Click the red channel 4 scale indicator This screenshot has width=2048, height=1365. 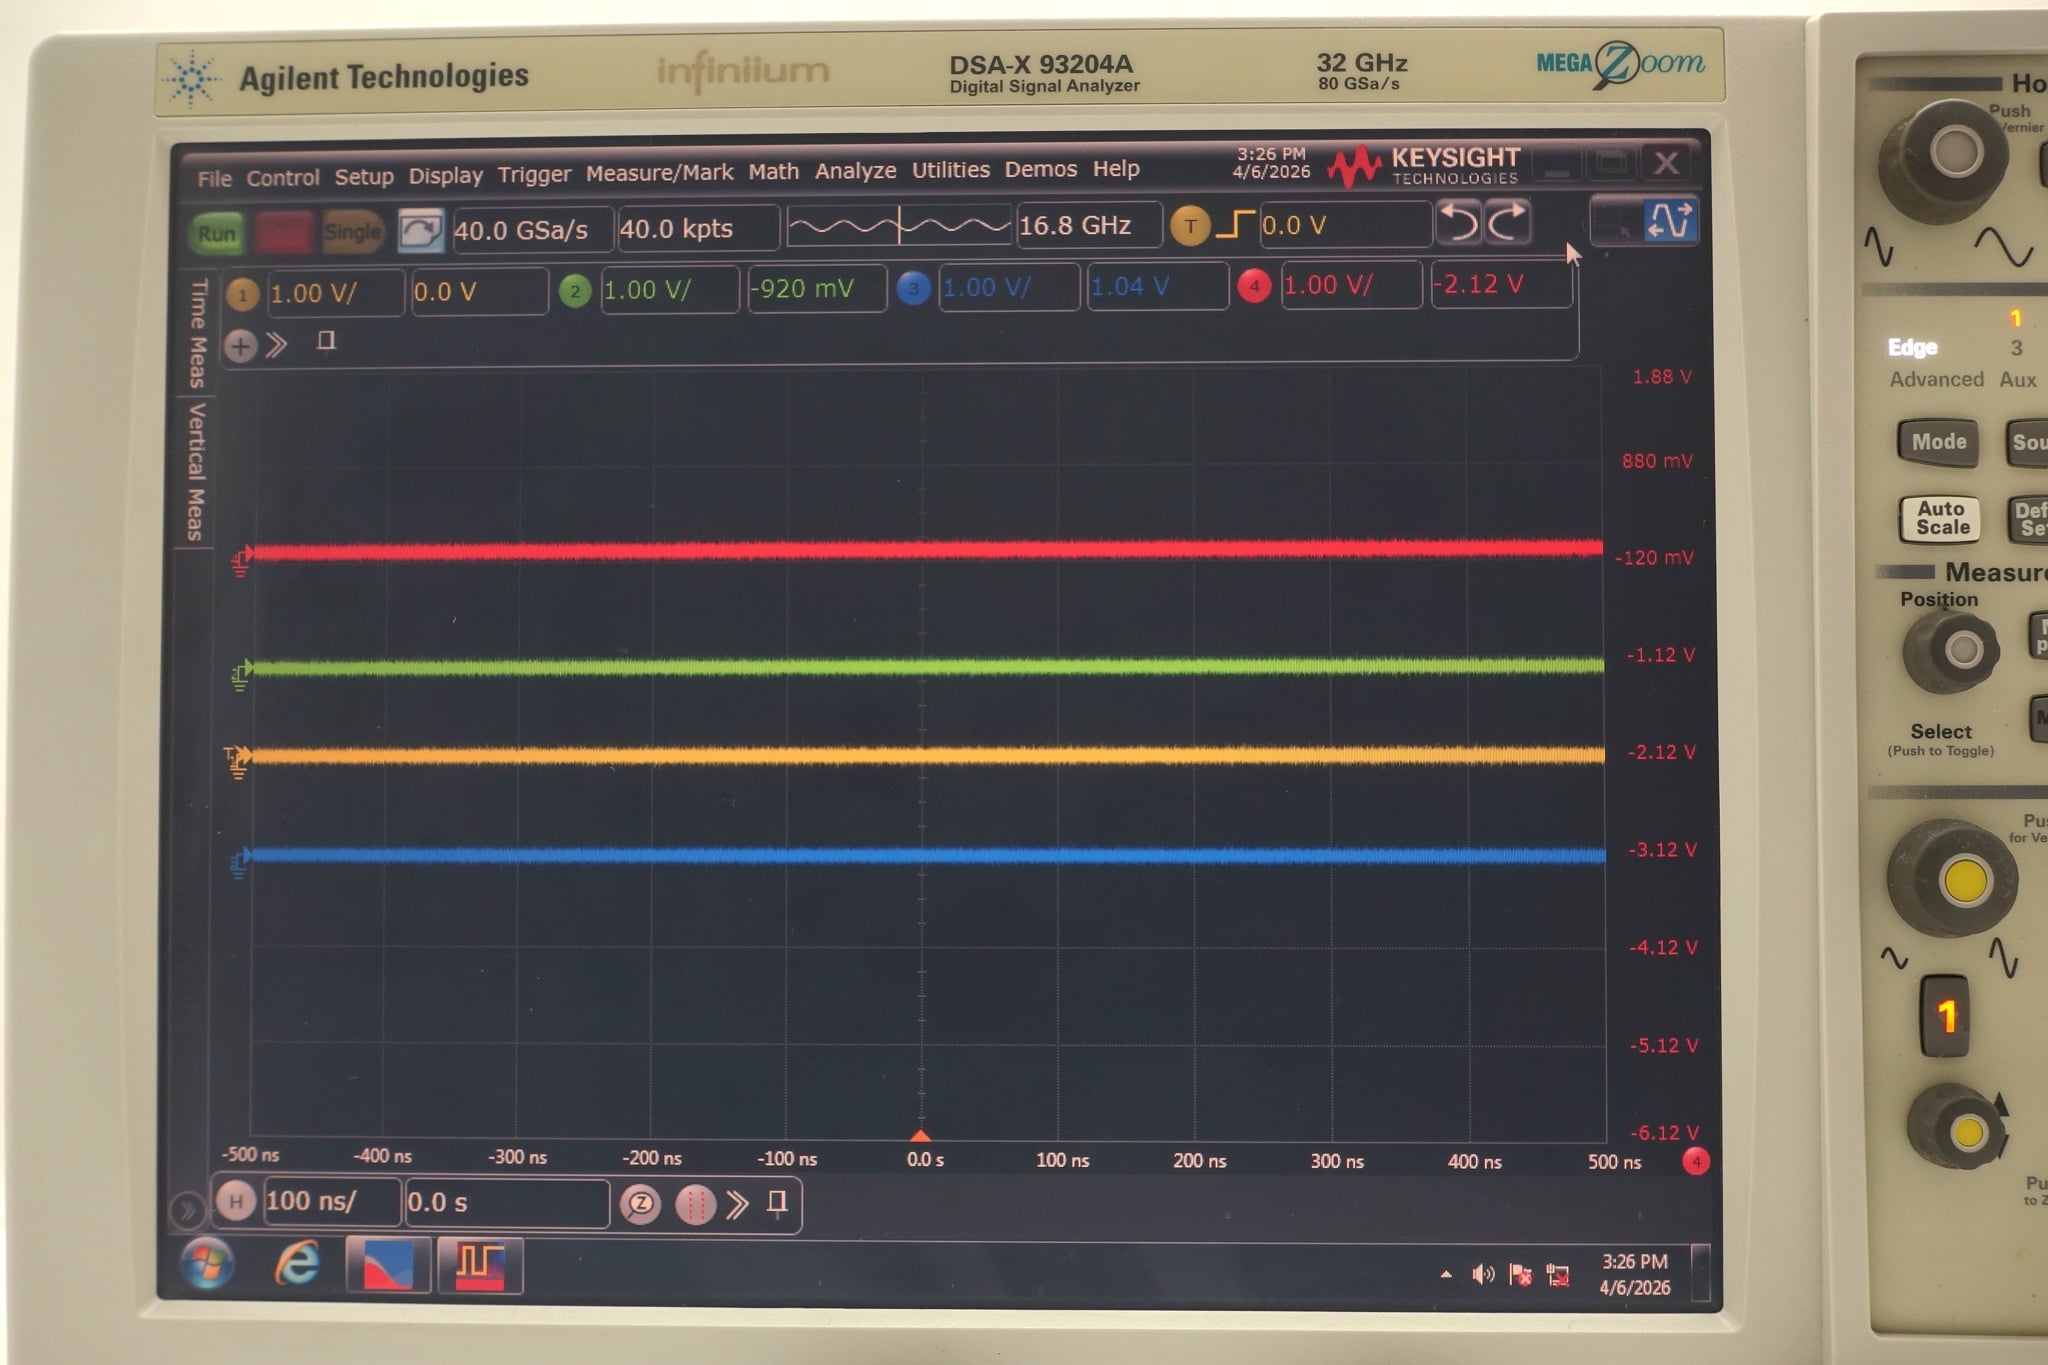[x=1695, y=1161]
